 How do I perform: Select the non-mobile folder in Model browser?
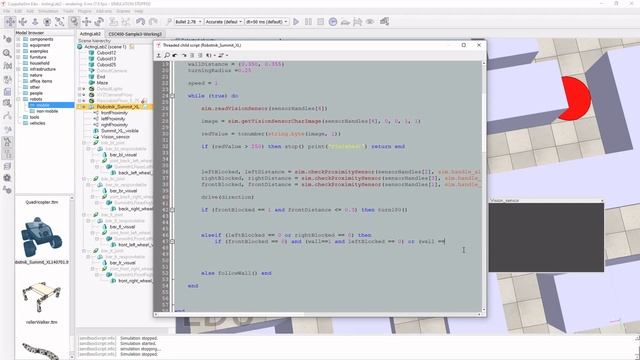pyautogui.click(x=47, y=111)
